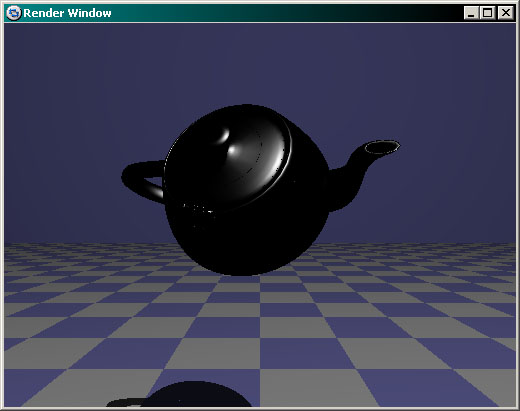The width and height of the screenshot is (520, 411).
Task: Select the teapot spout opening
Action: pyautogui.click(x=382, y=147)
